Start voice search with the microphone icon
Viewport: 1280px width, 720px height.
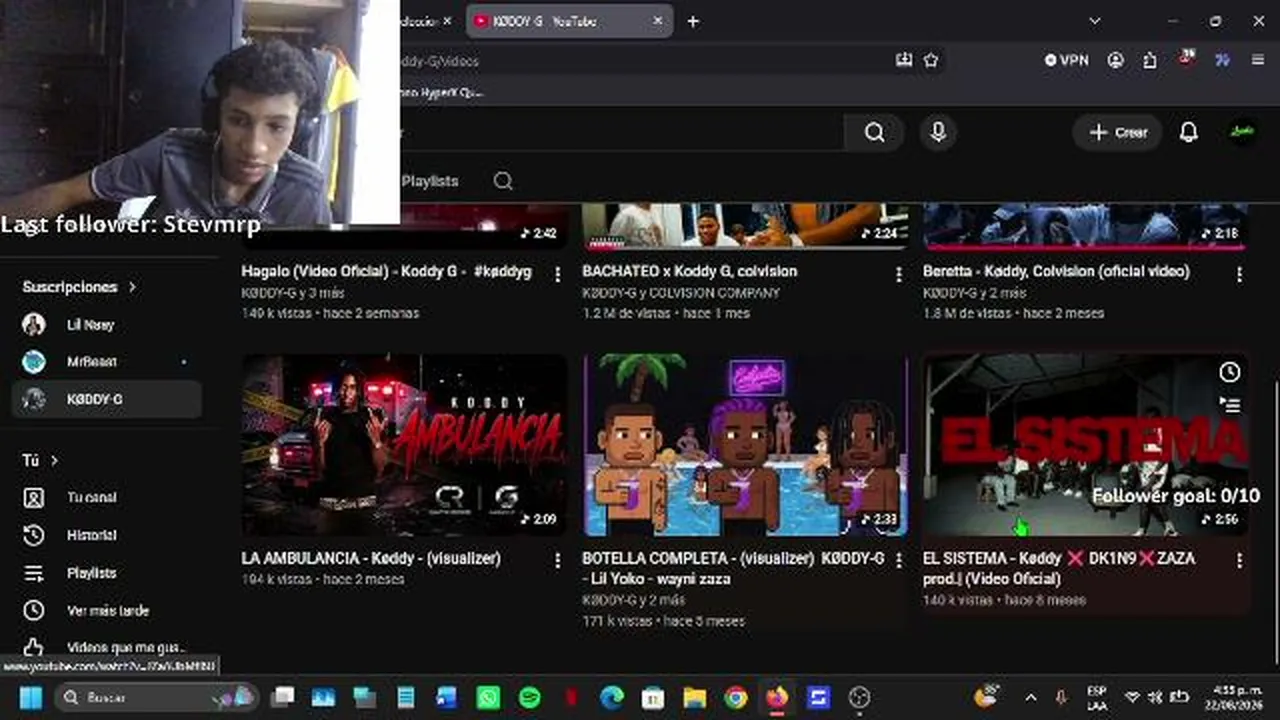[938, 132]
